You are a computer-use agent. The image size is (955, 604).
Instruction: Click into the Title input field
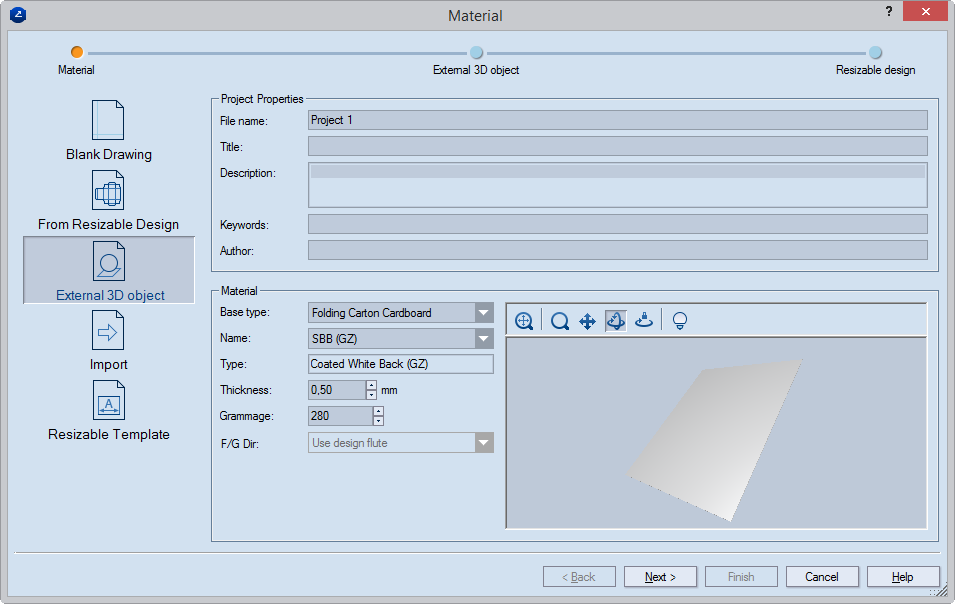(x=617, y=147)
